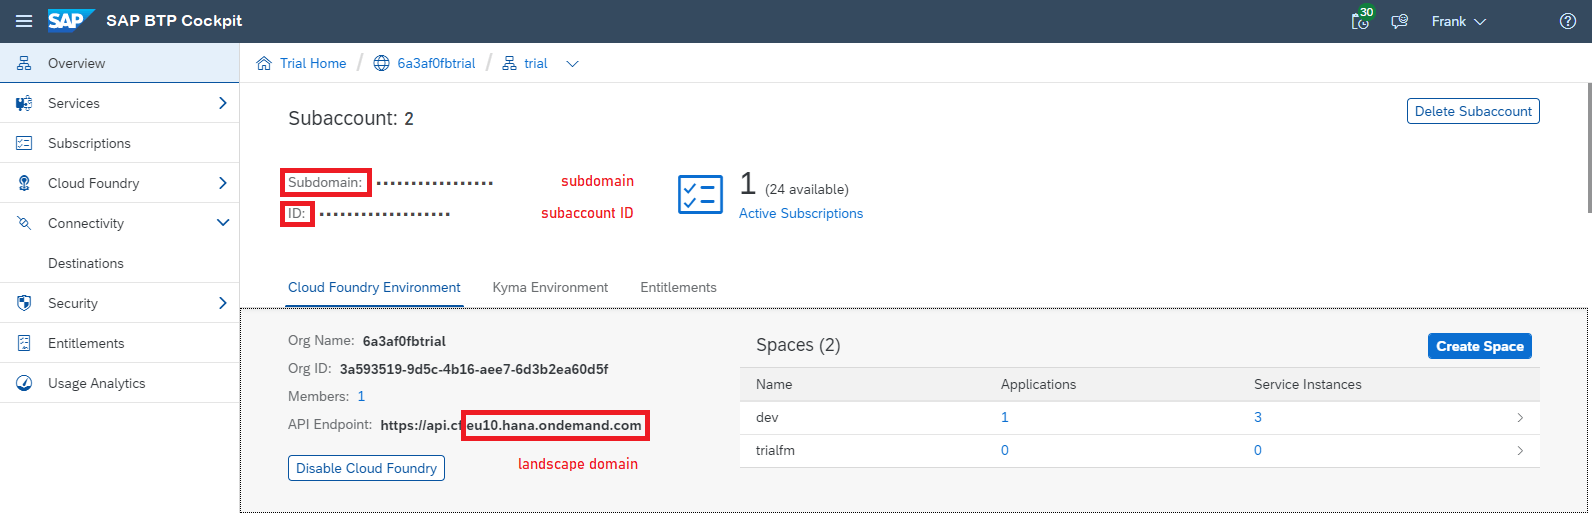Screen dimensions: 1592x513
Task: Click Disable Cloud Foundry button
Action: (366, 468)
